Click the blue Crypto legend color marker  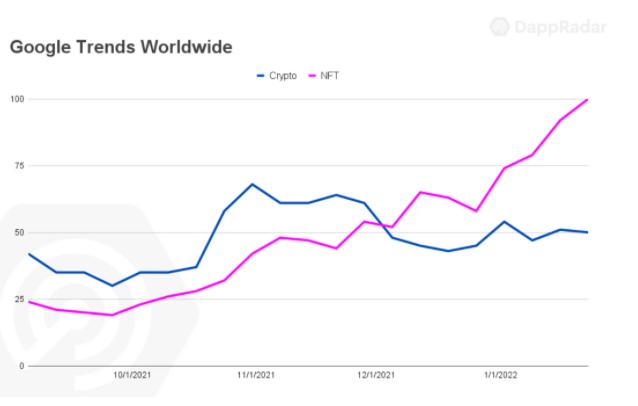[261, 76]
